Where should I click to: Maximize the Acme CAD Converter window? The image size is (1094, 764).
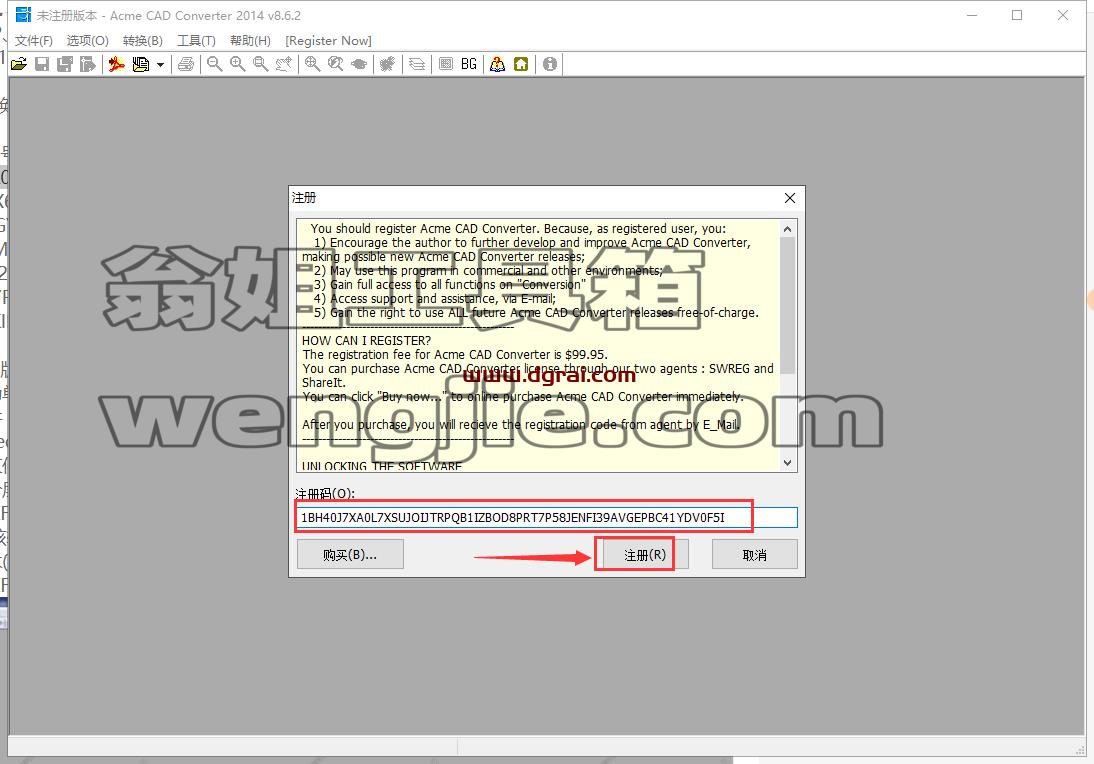1017,15
